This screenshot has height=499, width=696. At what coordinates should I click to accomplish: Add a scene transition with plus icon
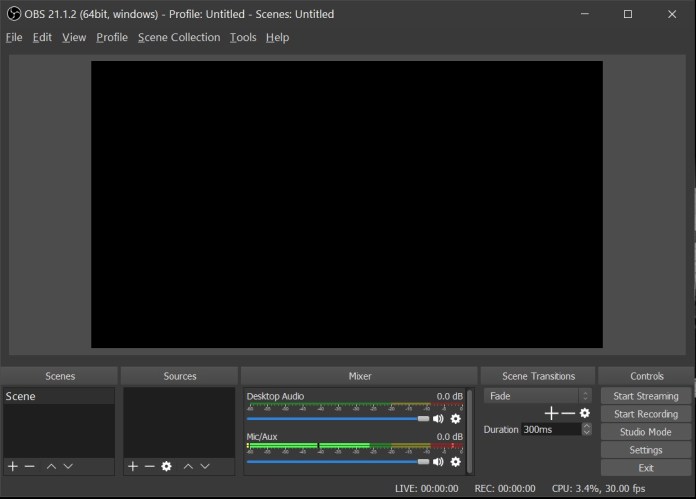point(551,413)
